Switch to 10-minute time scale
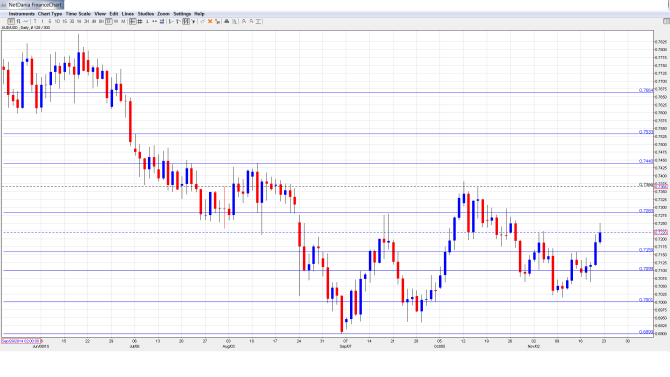The width and height of the screenshot is (670, 377). click(57, 21)
